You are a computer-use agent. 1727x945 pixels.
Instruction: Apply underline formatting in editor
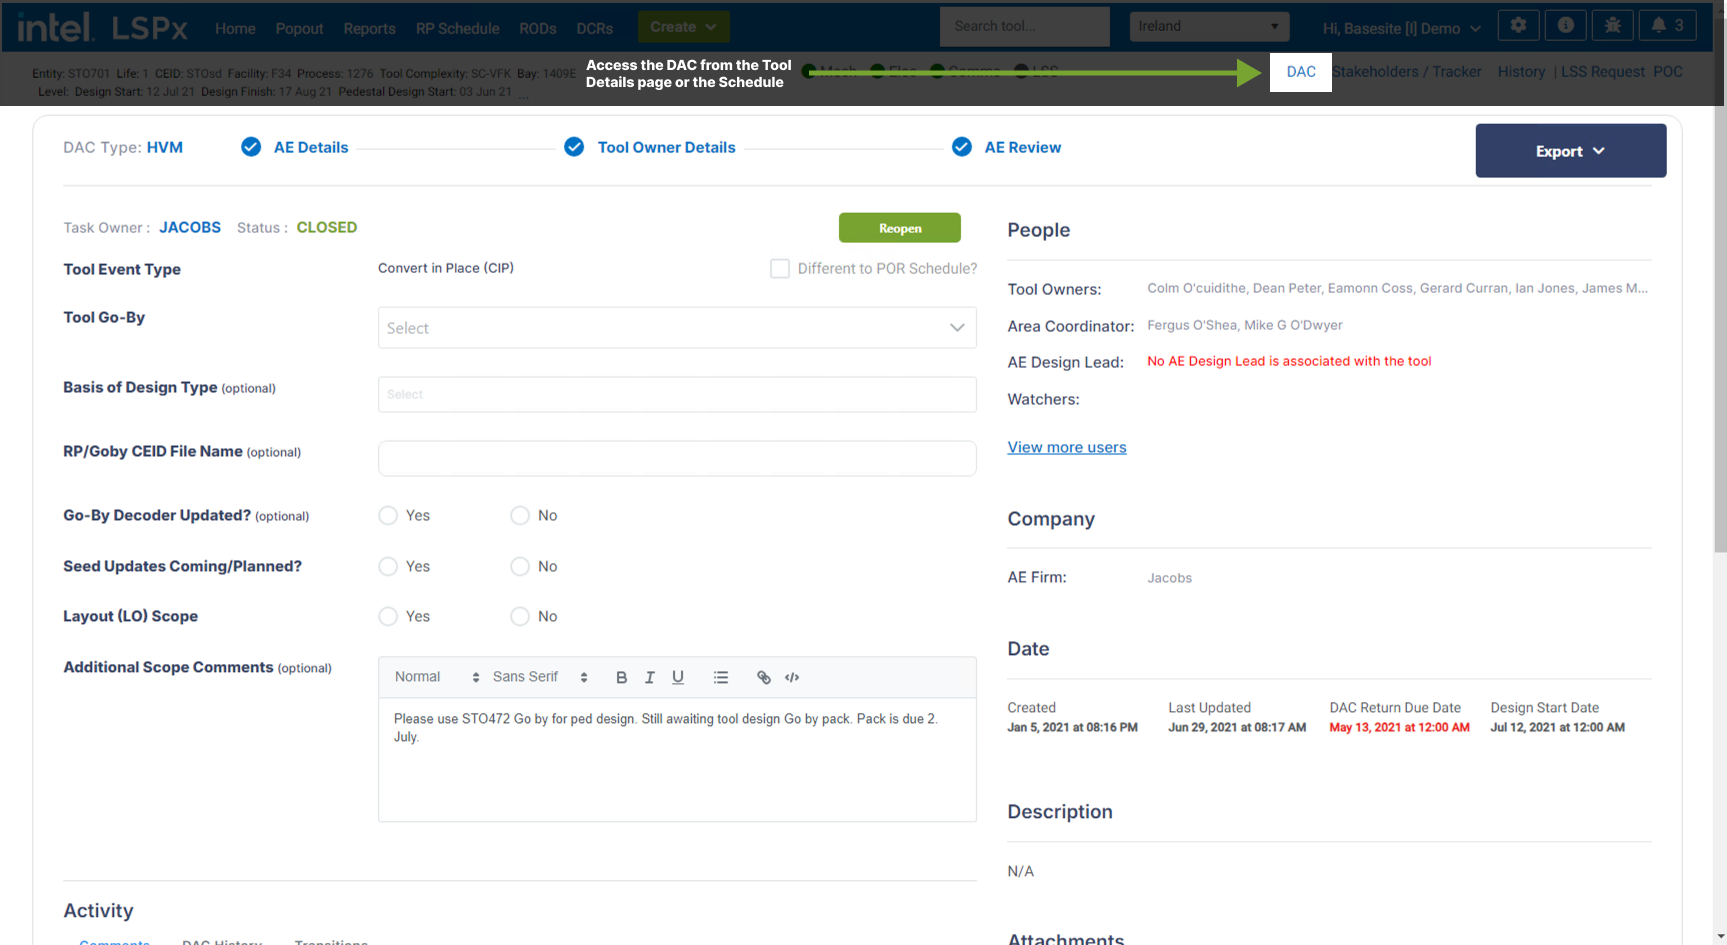tap(677, 678)
